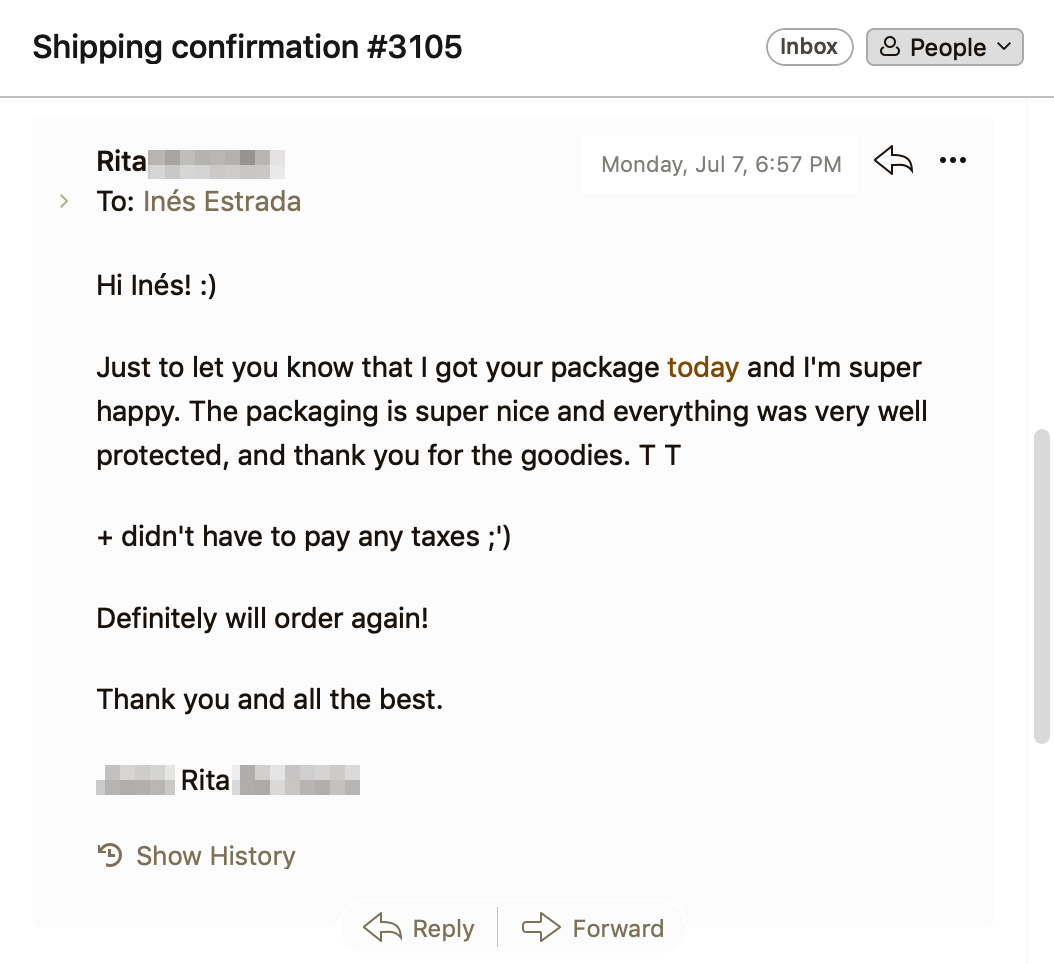This screenshot has width=1054, height=964.
Task: Click the clock icon next to Show History
Action: click(x=110, y=856)
